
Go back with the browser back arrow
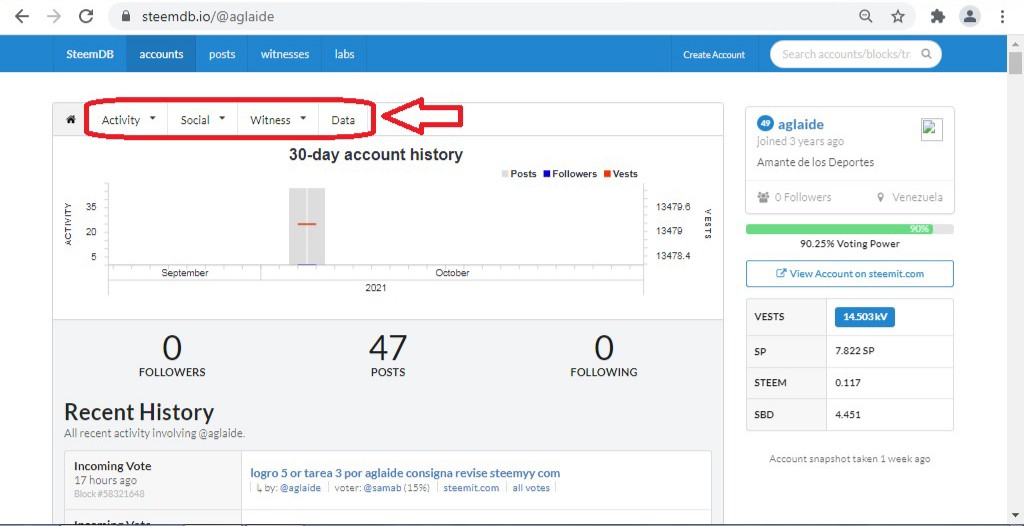[x=22, y=17]
